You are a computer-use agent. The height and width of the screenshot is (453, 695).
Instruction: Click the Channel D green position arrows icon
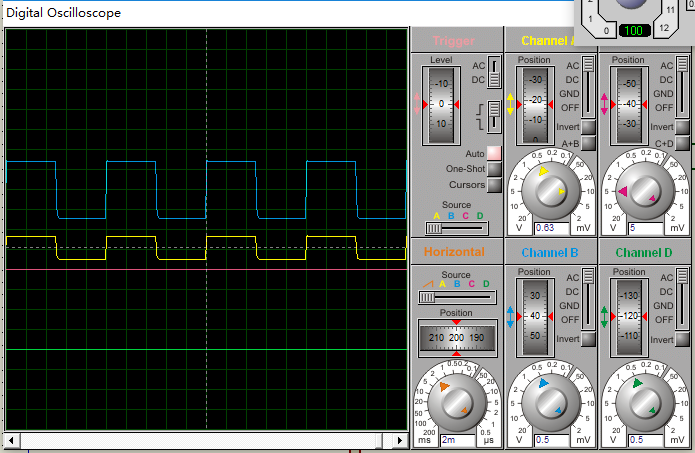[x=604, y=316]
